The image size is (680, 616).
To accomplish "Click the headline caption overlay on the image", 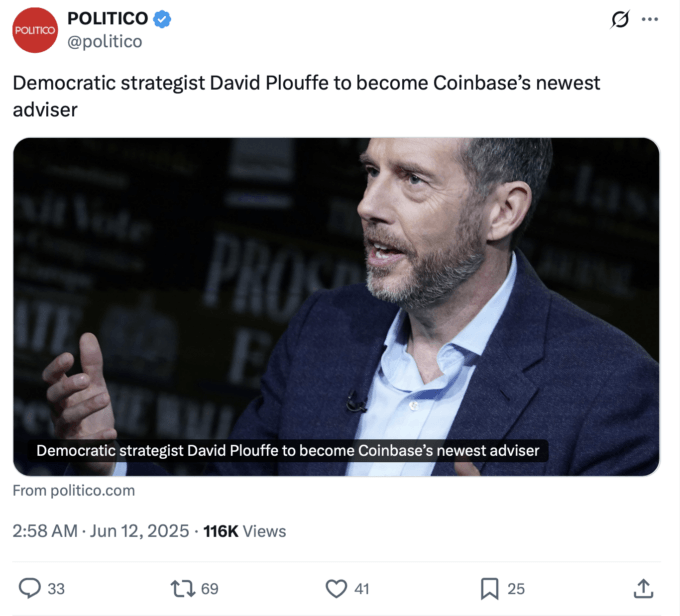I will click(x=288, y=451).
